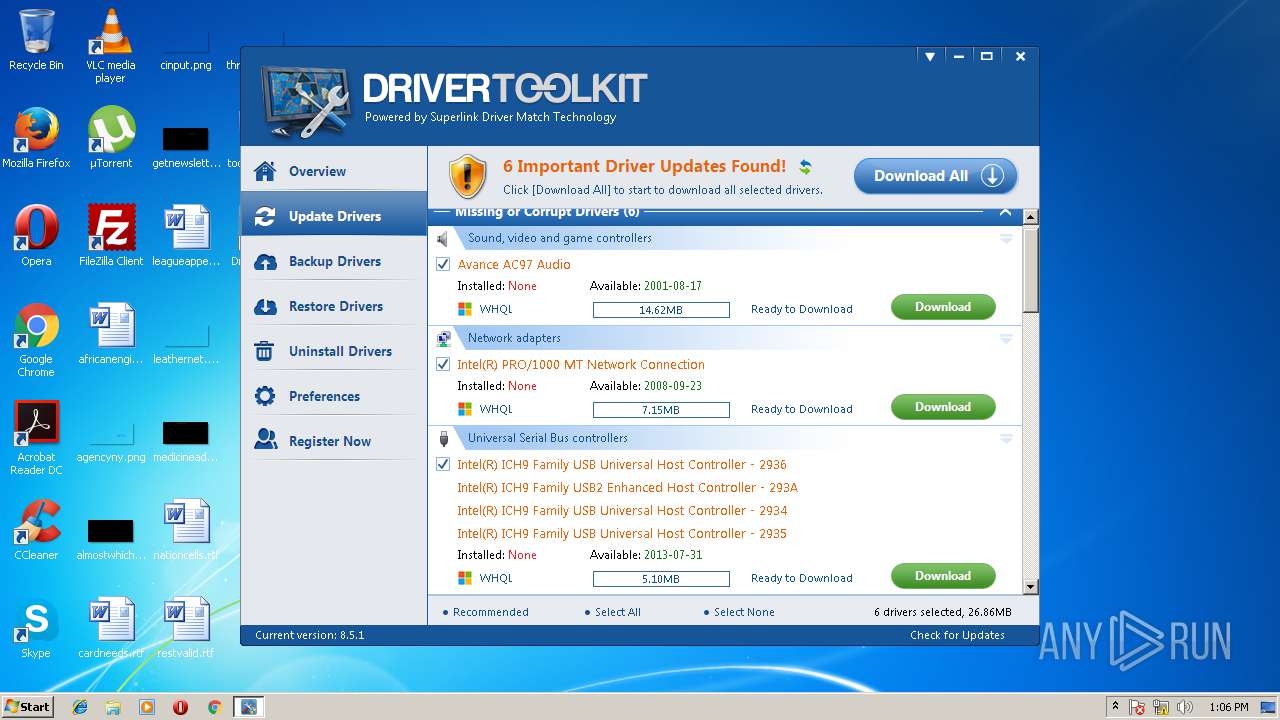Viewport: 1280px width, 720px height.
Task: Click the Register Now people icon
Action: pyautogui.click(x=265, y=439)
